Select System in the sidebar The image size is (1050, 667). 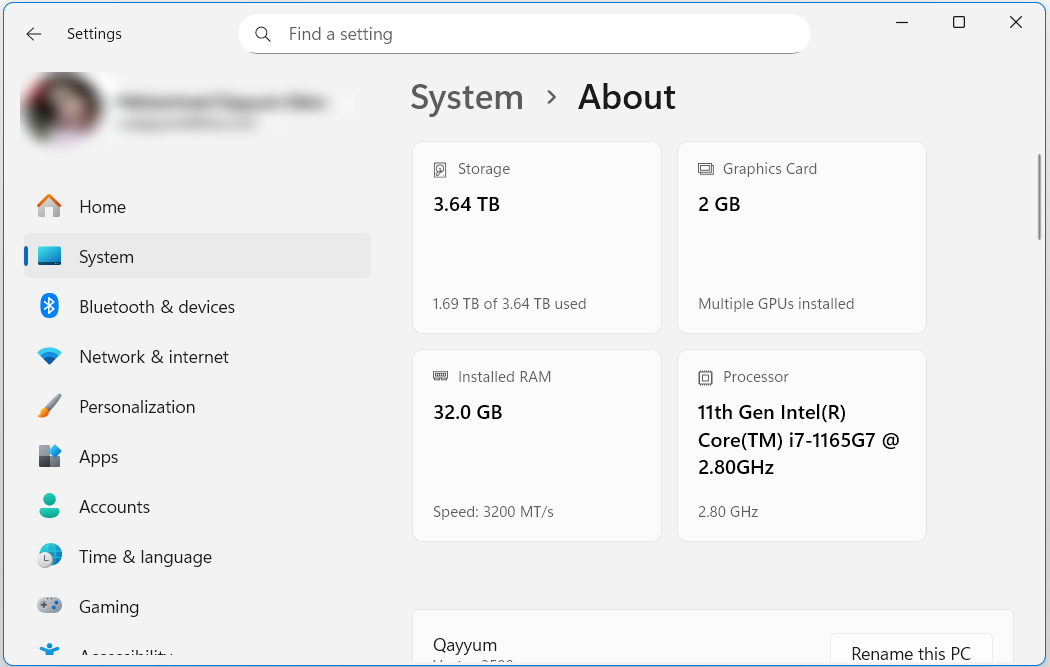click(197, 256)
